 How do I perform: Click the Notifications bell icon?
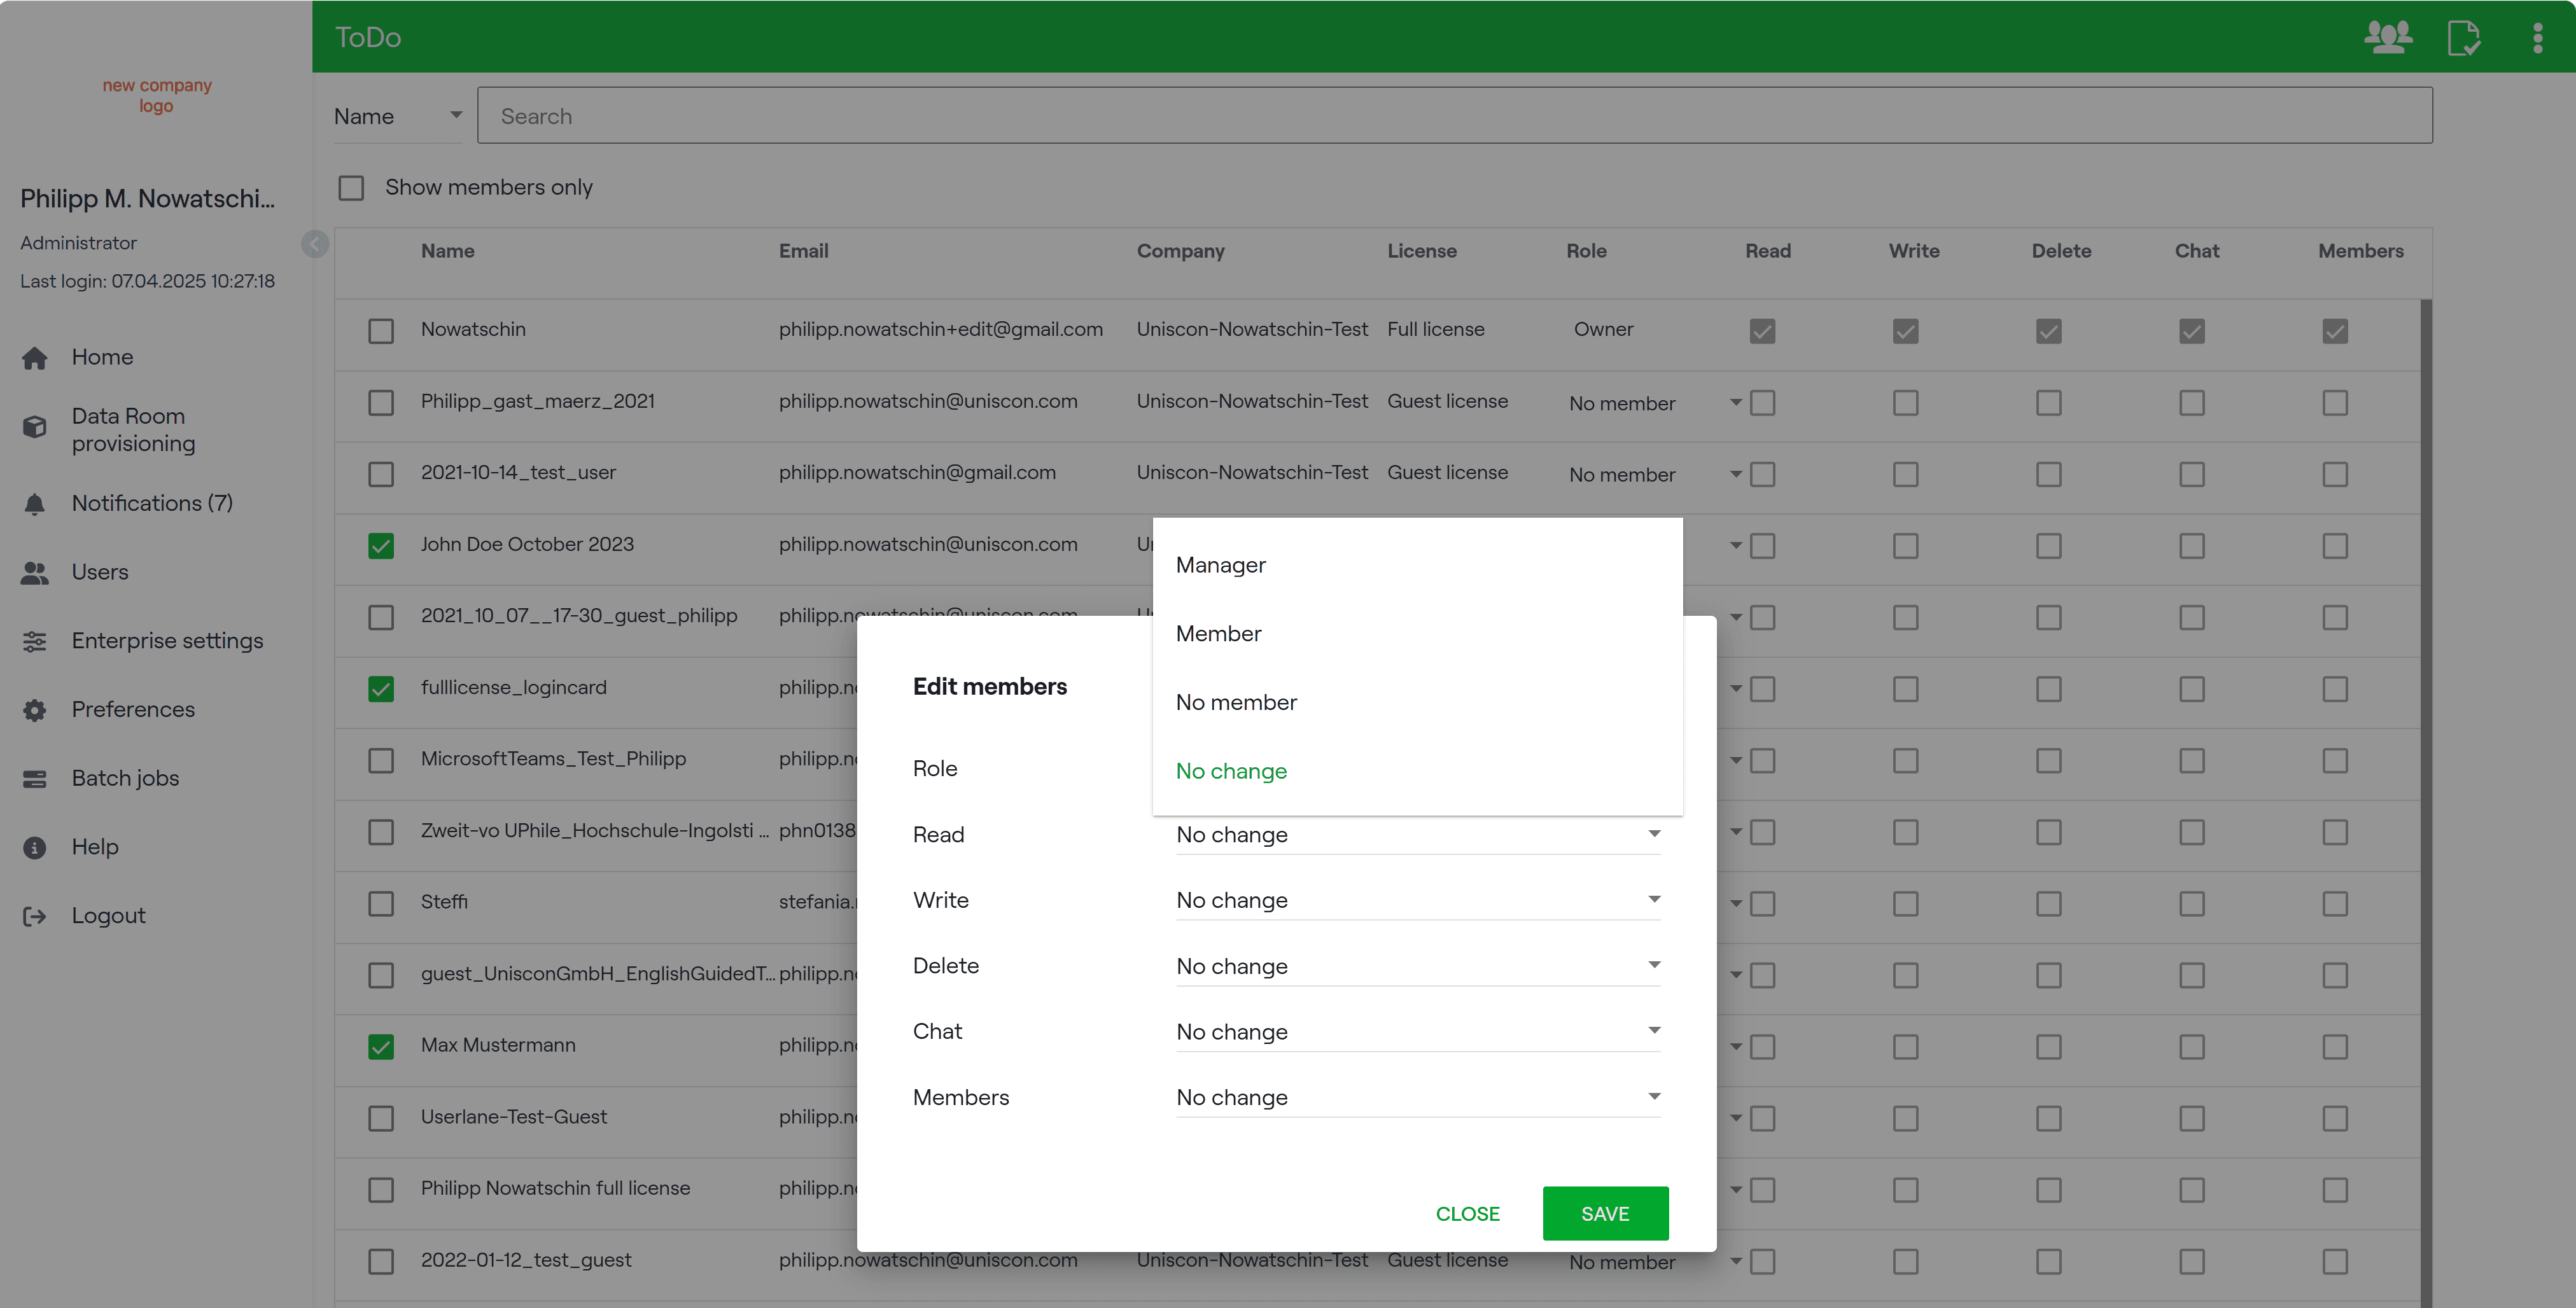35,504
